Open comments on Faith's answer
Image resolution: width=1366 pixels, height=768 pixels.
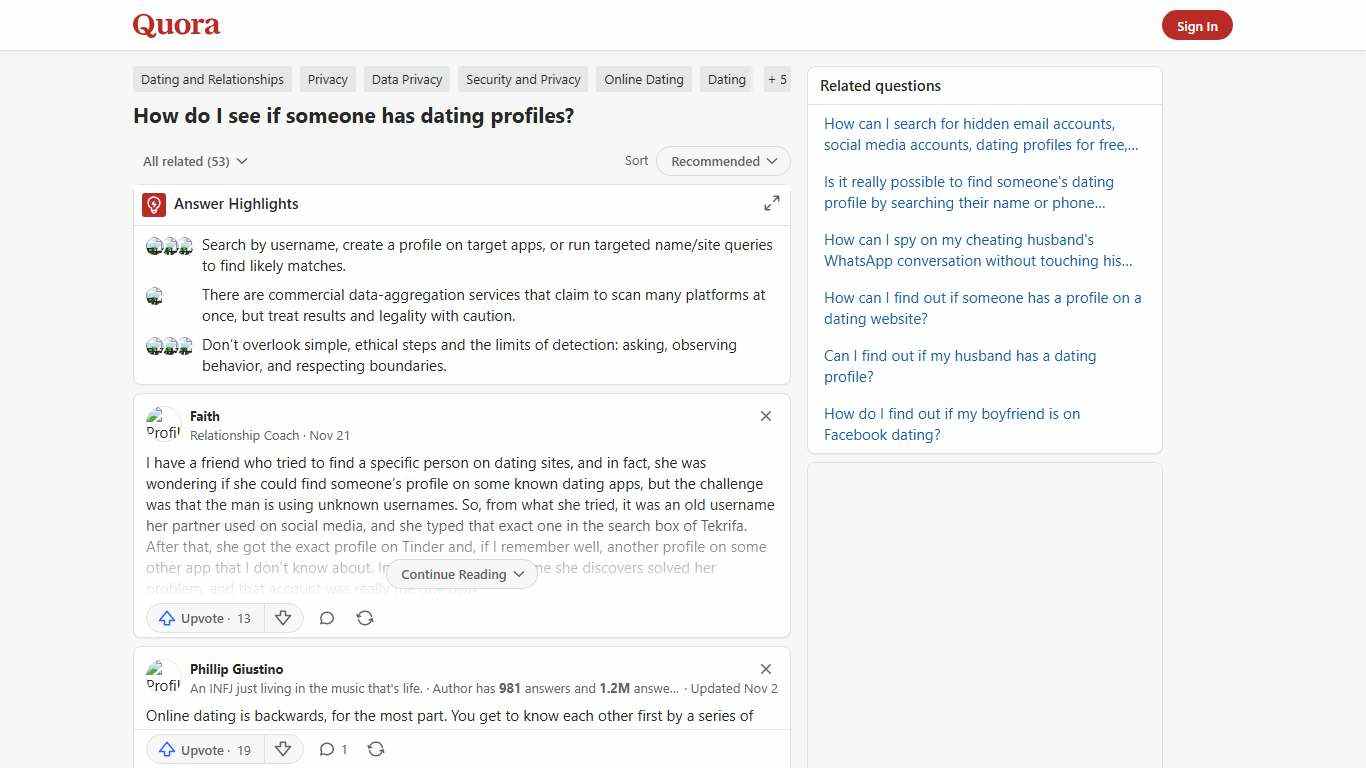[327, 618]
